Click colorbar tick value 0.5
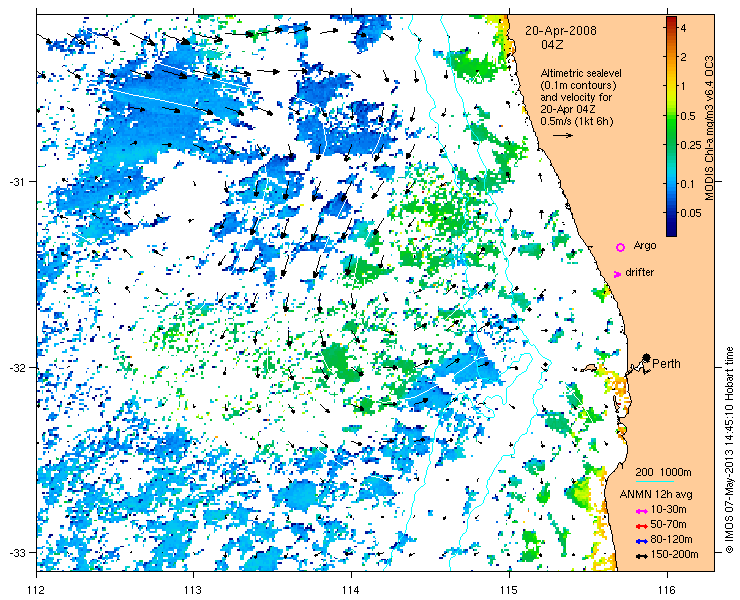This screenshot has height=600, width=740. pyautogui.click(x=688, y=116)
